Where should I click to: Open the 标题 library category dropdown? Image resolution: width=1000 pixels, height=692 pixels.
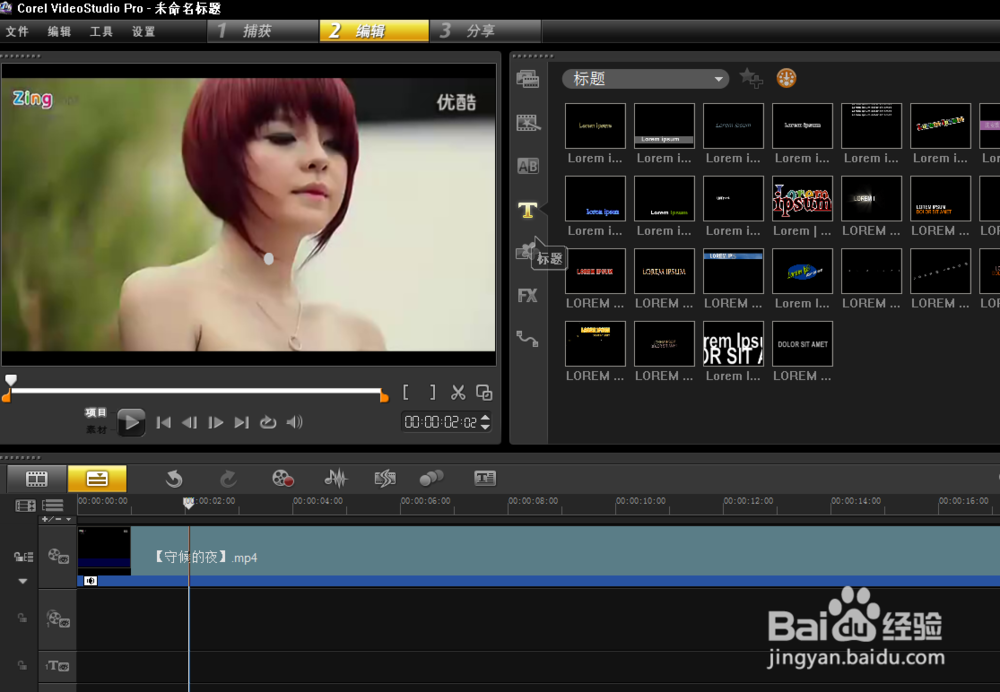click(645, 79)
